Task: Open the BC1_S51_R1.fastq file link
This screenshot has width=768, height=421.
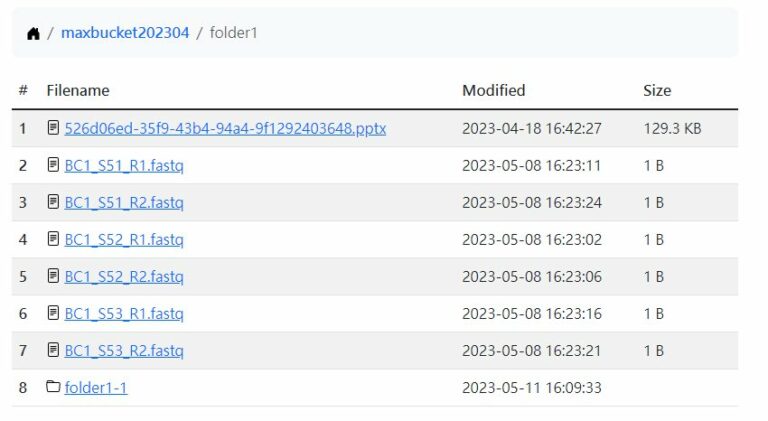Action: 124,165
